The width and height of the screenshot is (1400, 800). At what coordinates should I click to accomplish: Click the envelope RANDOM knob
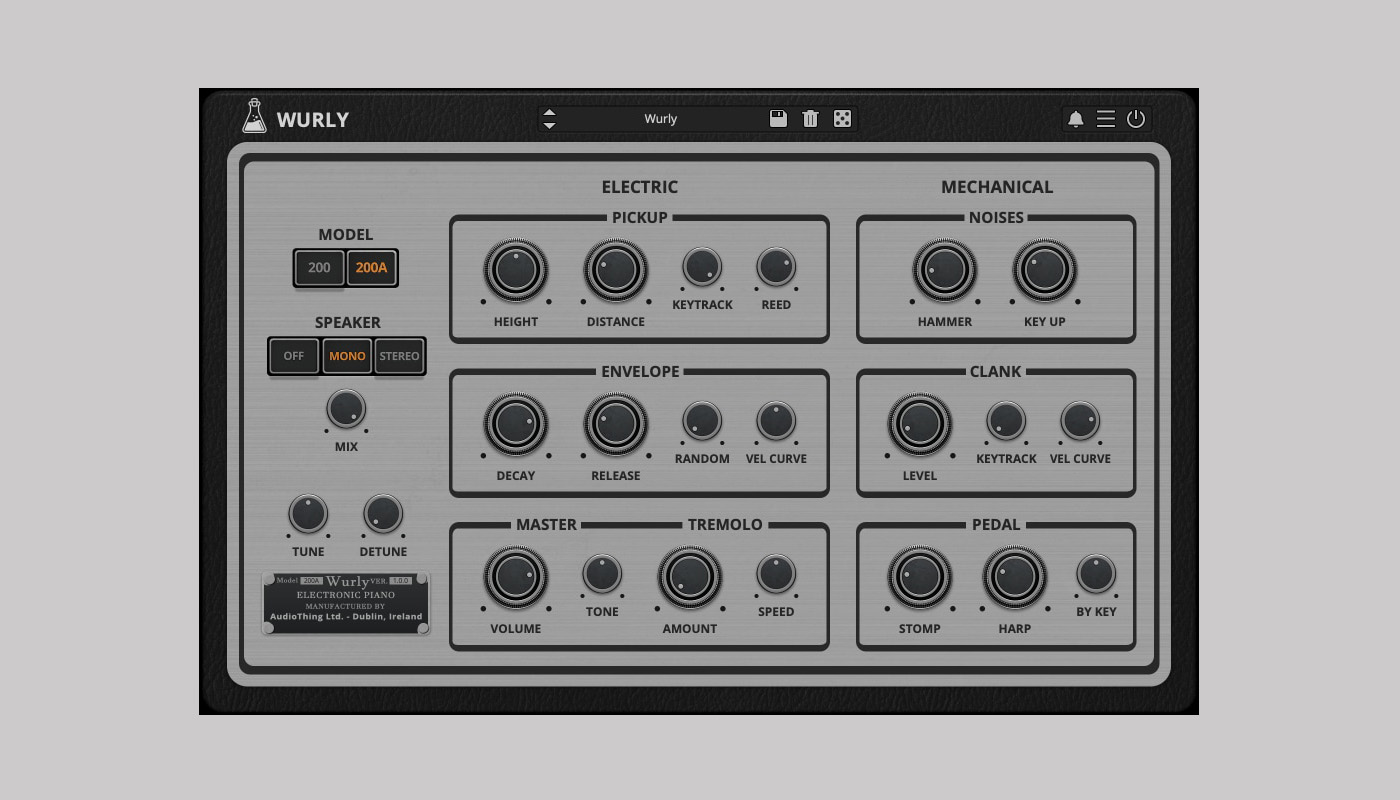(702, 421)
